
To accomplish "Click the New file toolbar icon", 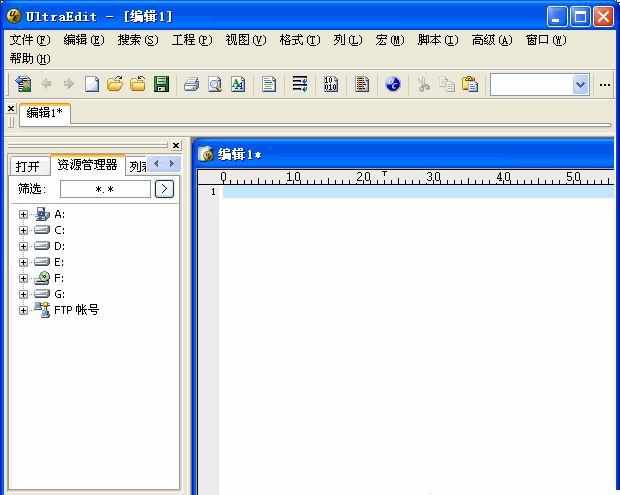I will pyautogui.click(x=92, y=85).
